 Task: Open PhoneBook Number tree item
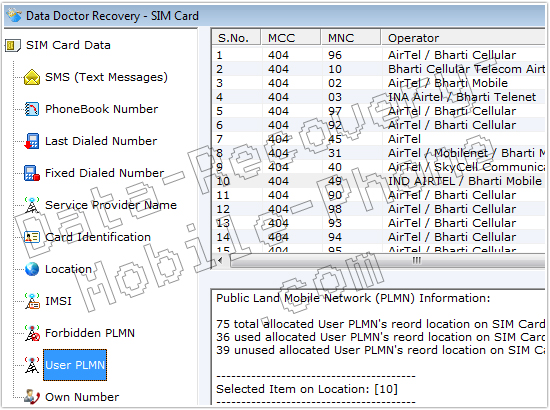coord(101,109)
